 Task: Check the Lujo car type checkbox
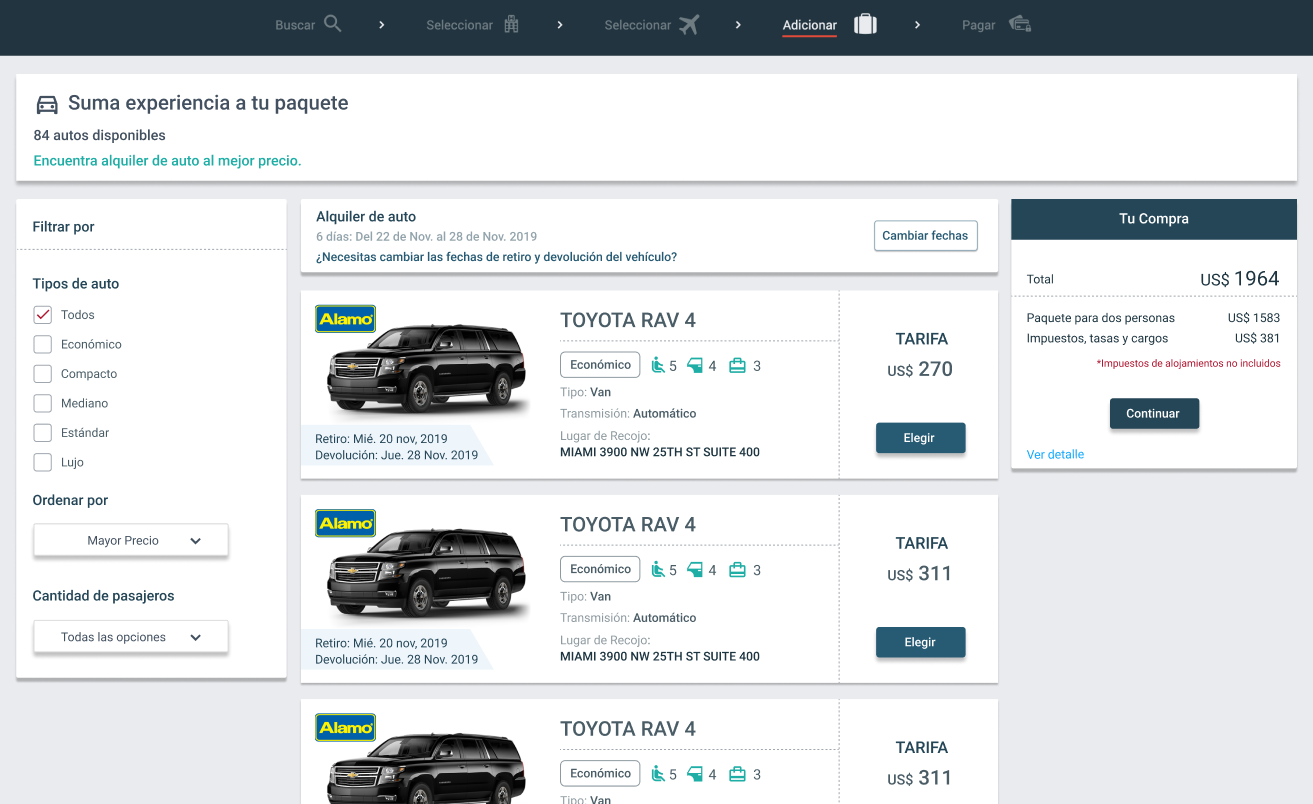click(x=43, y=462)
